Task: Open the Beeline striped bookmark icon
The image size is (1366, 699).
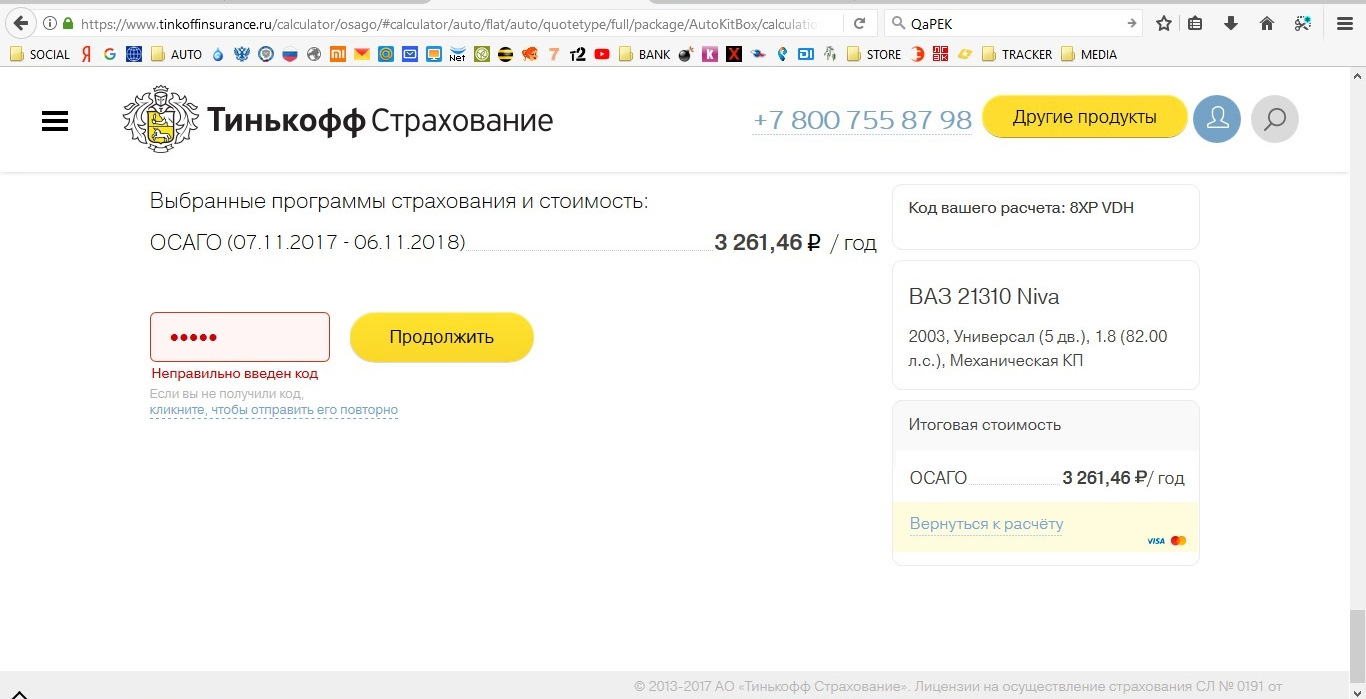Action: [x=505, y=55]
